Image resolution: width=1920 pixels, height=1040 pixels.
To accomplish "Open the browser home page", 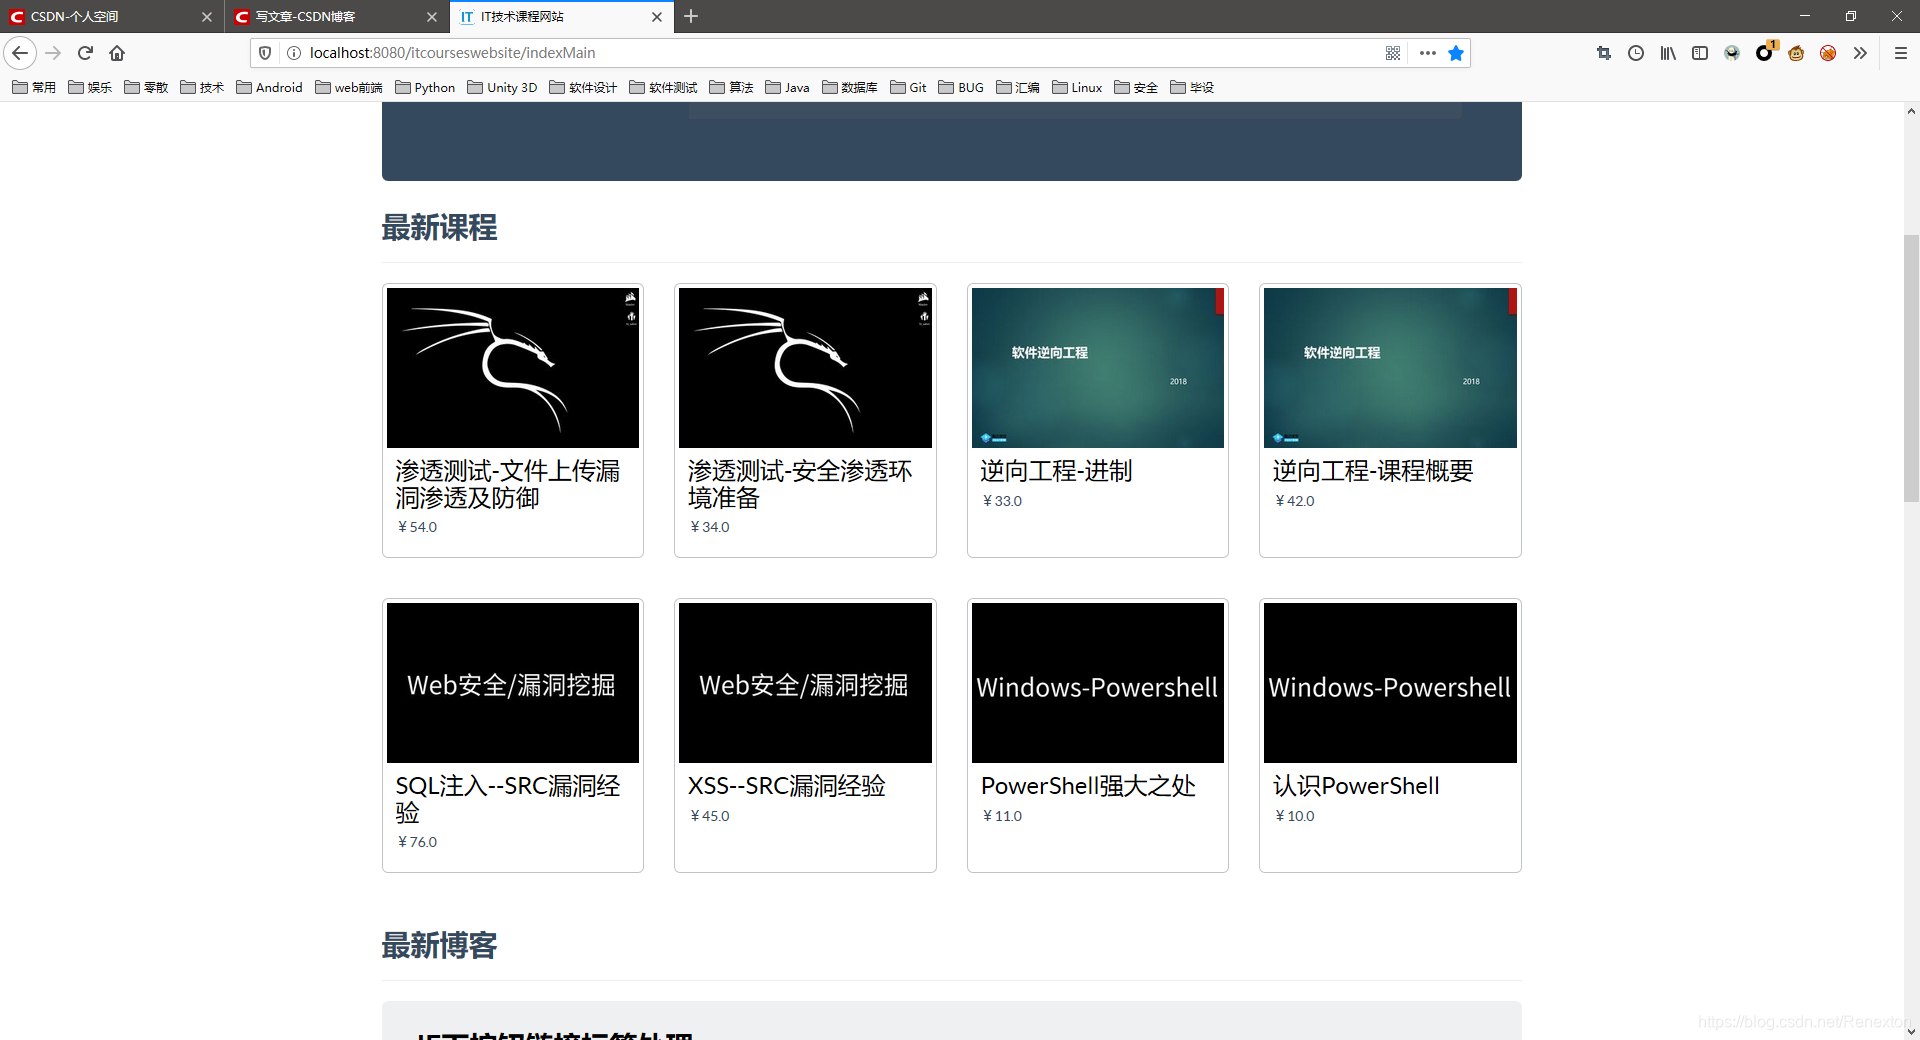I will [117, 53].
